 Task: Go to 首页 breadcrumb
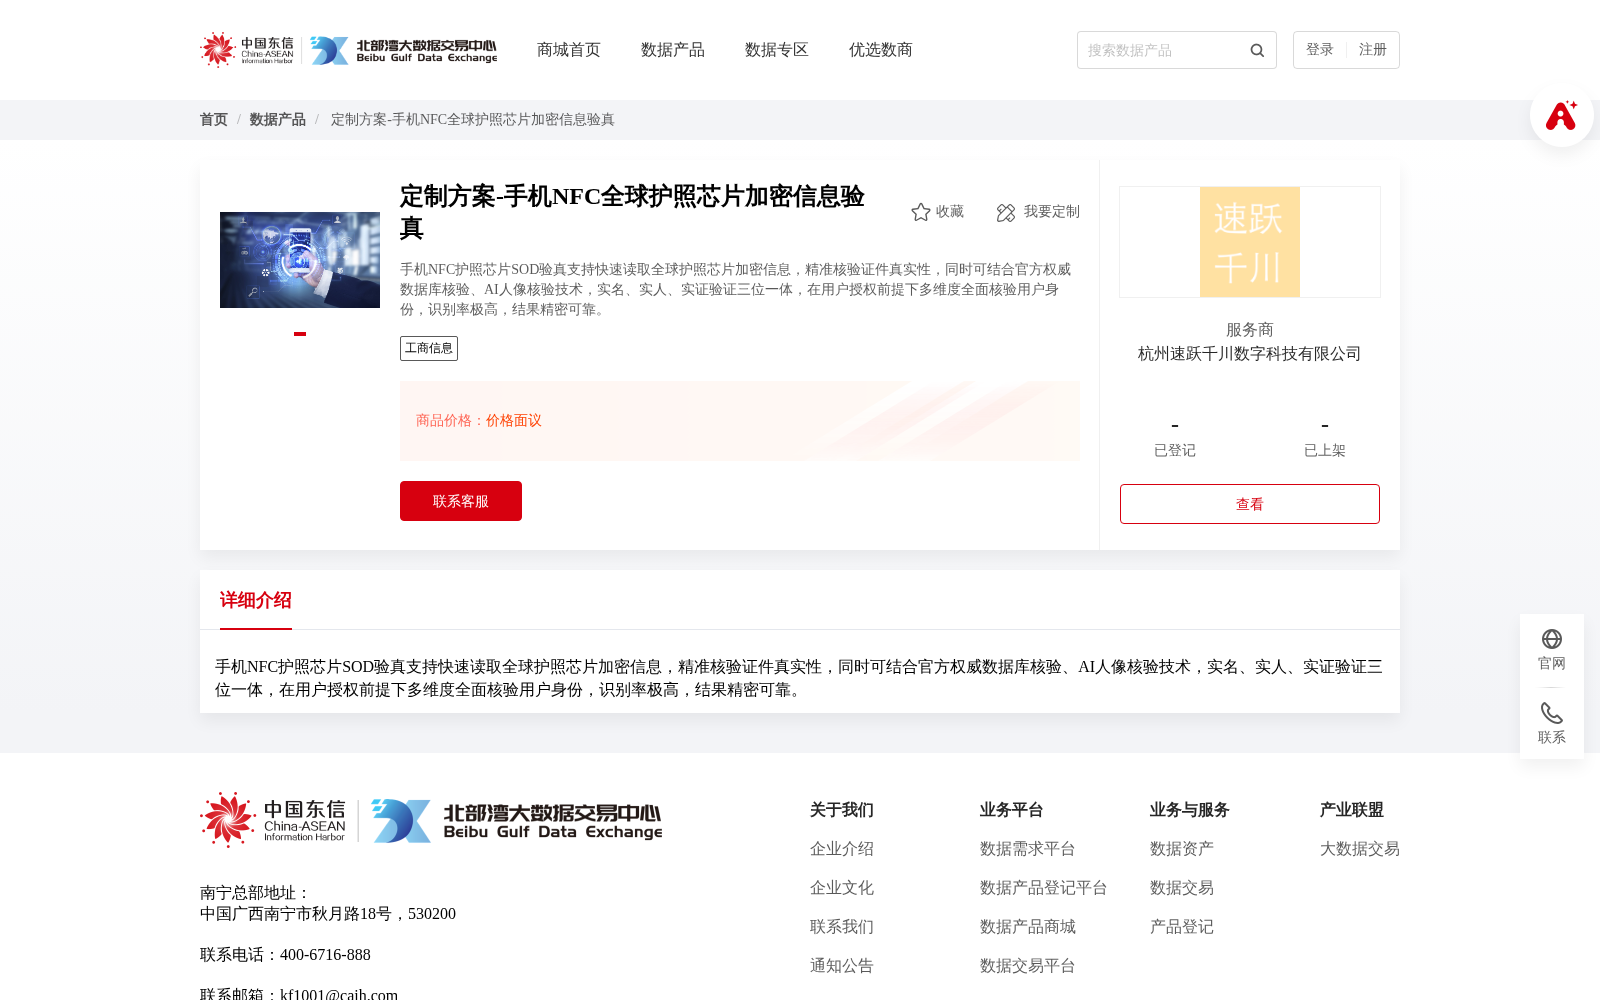214,120
